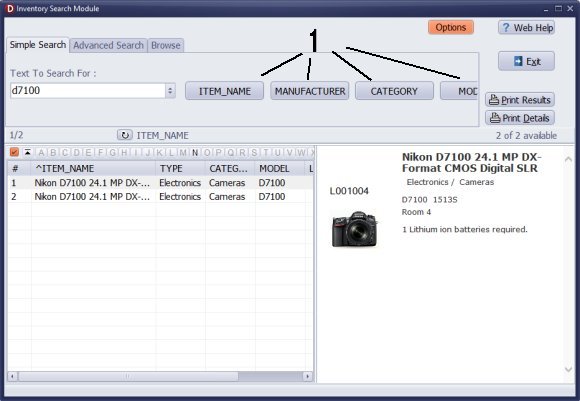Viewport: 580px width, 401px height.
Task: Click the Options button
Action: click(451, 27)
